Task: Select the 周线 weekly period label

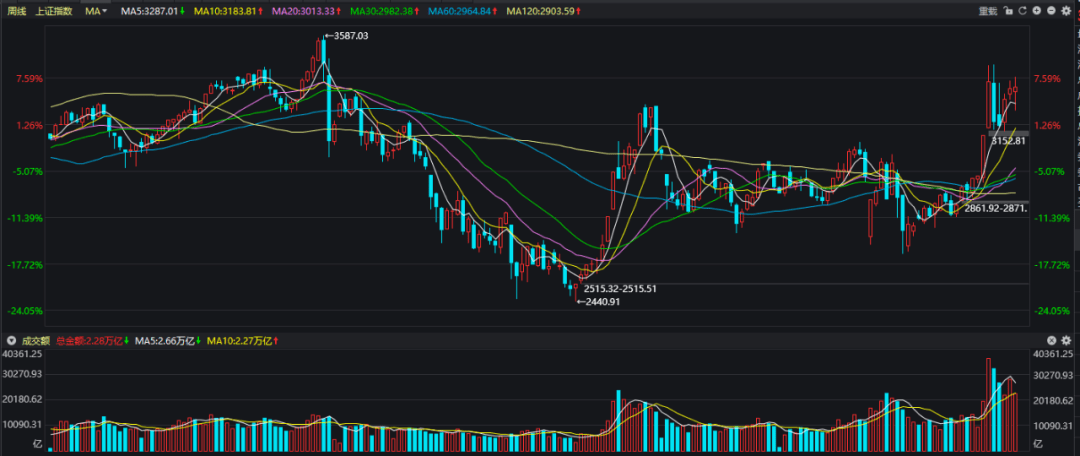Action: pos(17,11)
